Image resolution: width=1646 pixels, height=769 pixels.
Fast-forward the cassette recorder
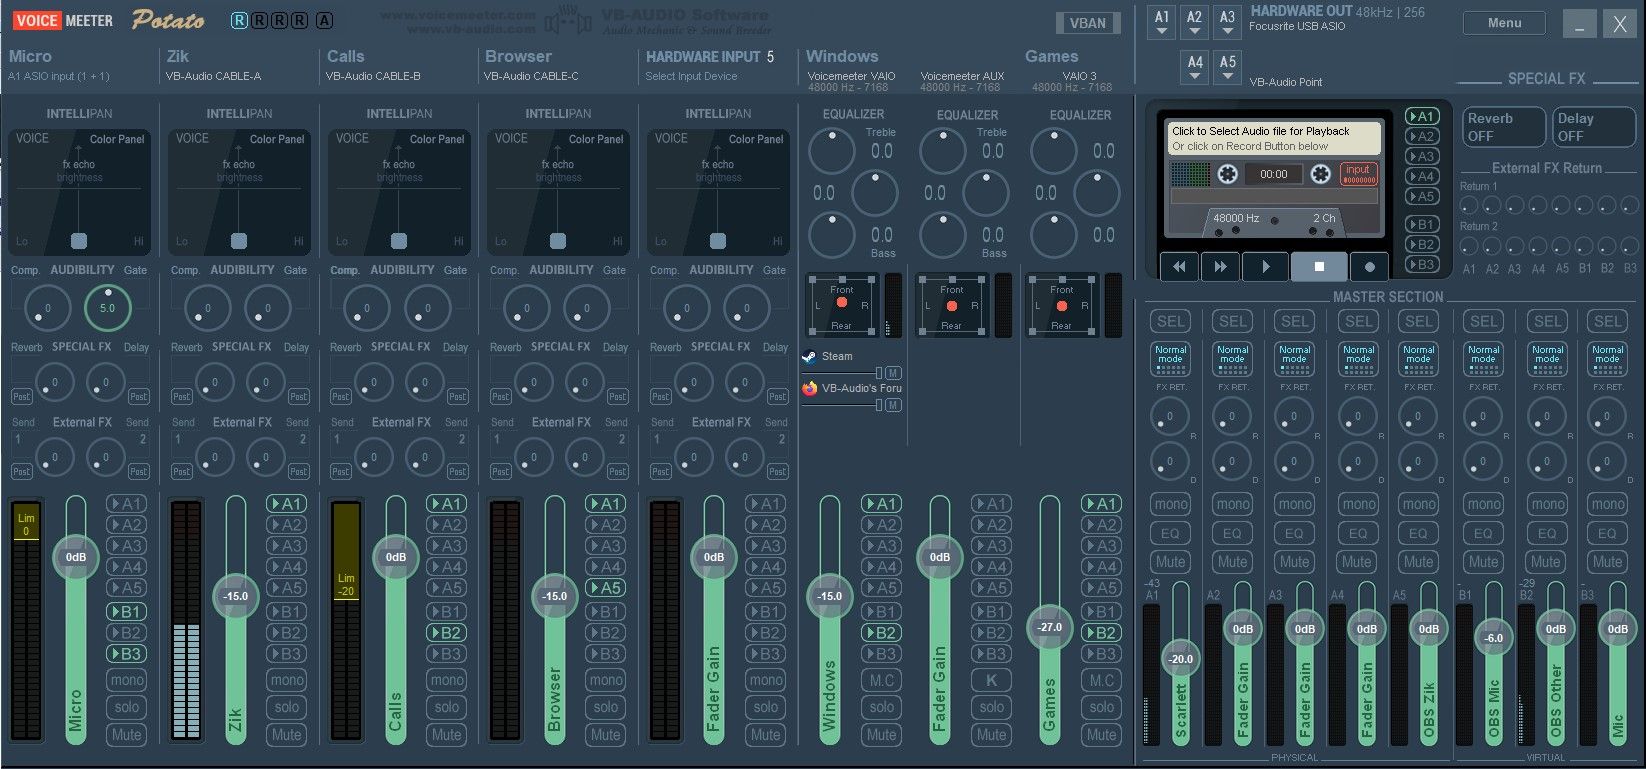click(1220, 266)
